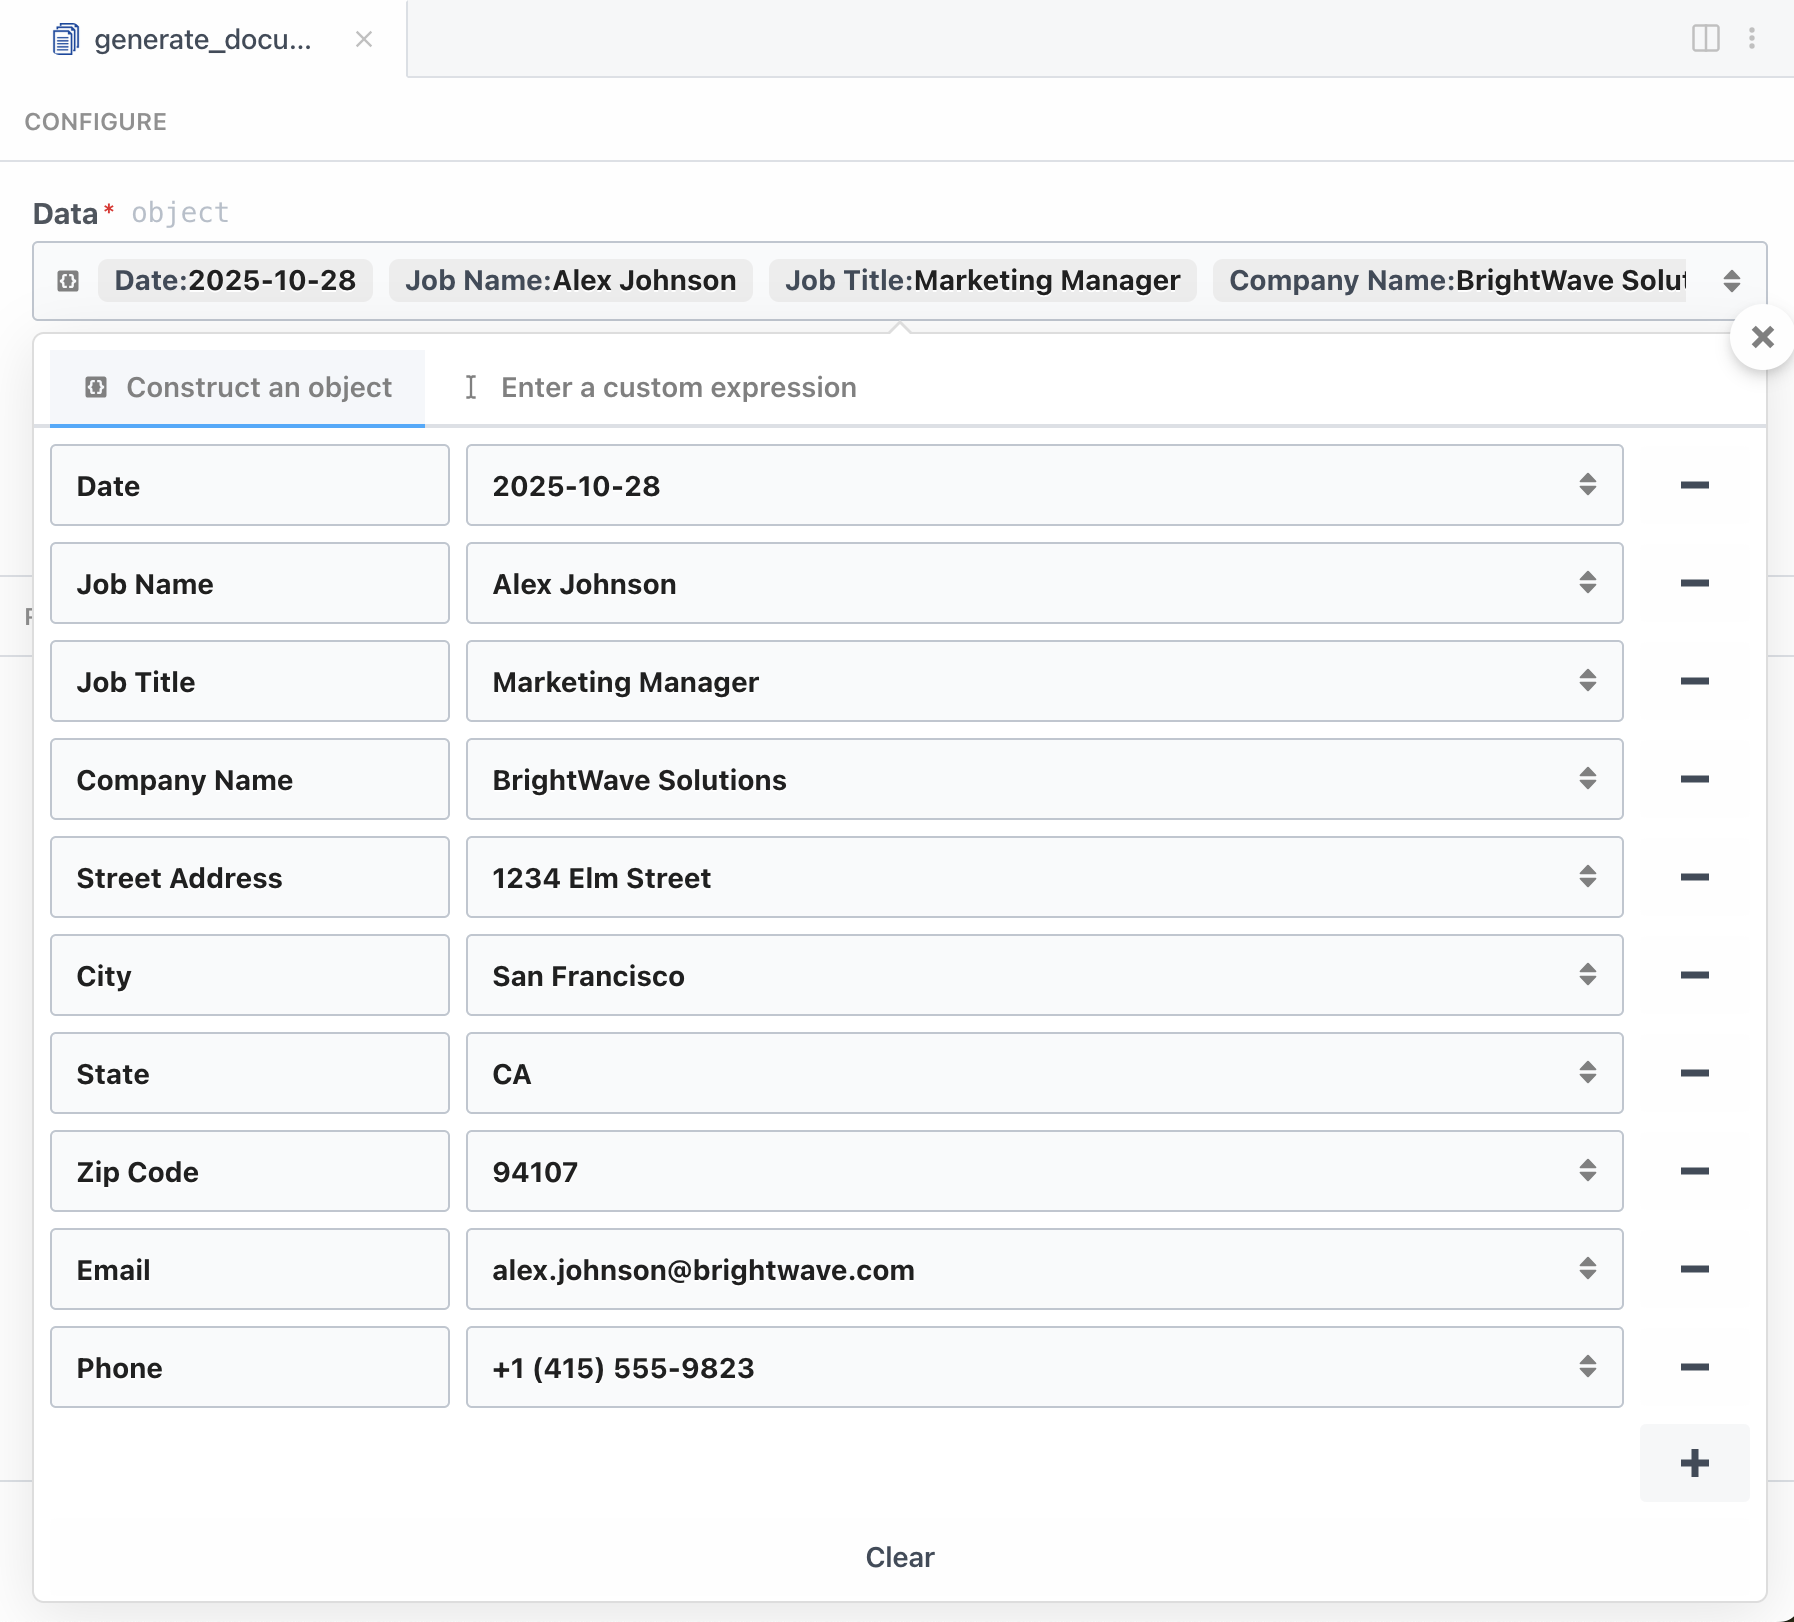Click the Street Address key input field
The width and height of the screenshot is (1794, 1622).
tap(249, 877)
